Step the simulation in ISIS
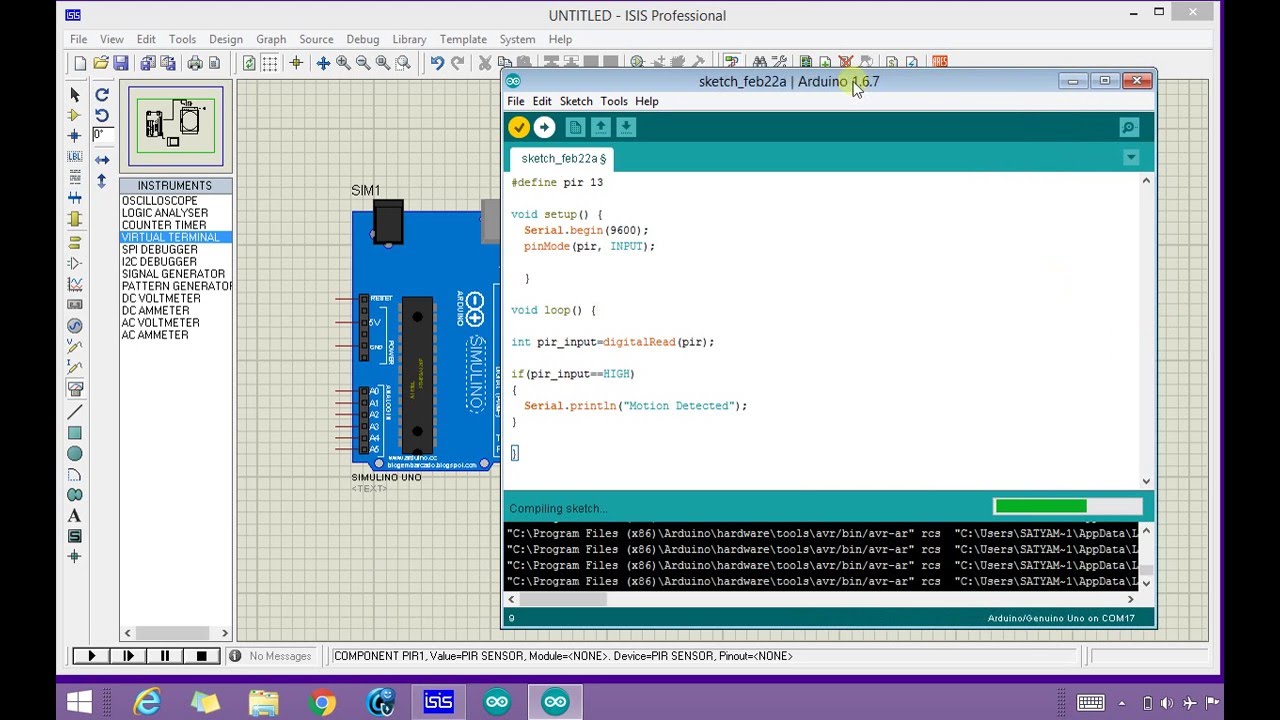Viewport: 1280px width, 720px height. pyautogui.click(x=128, y=656)
